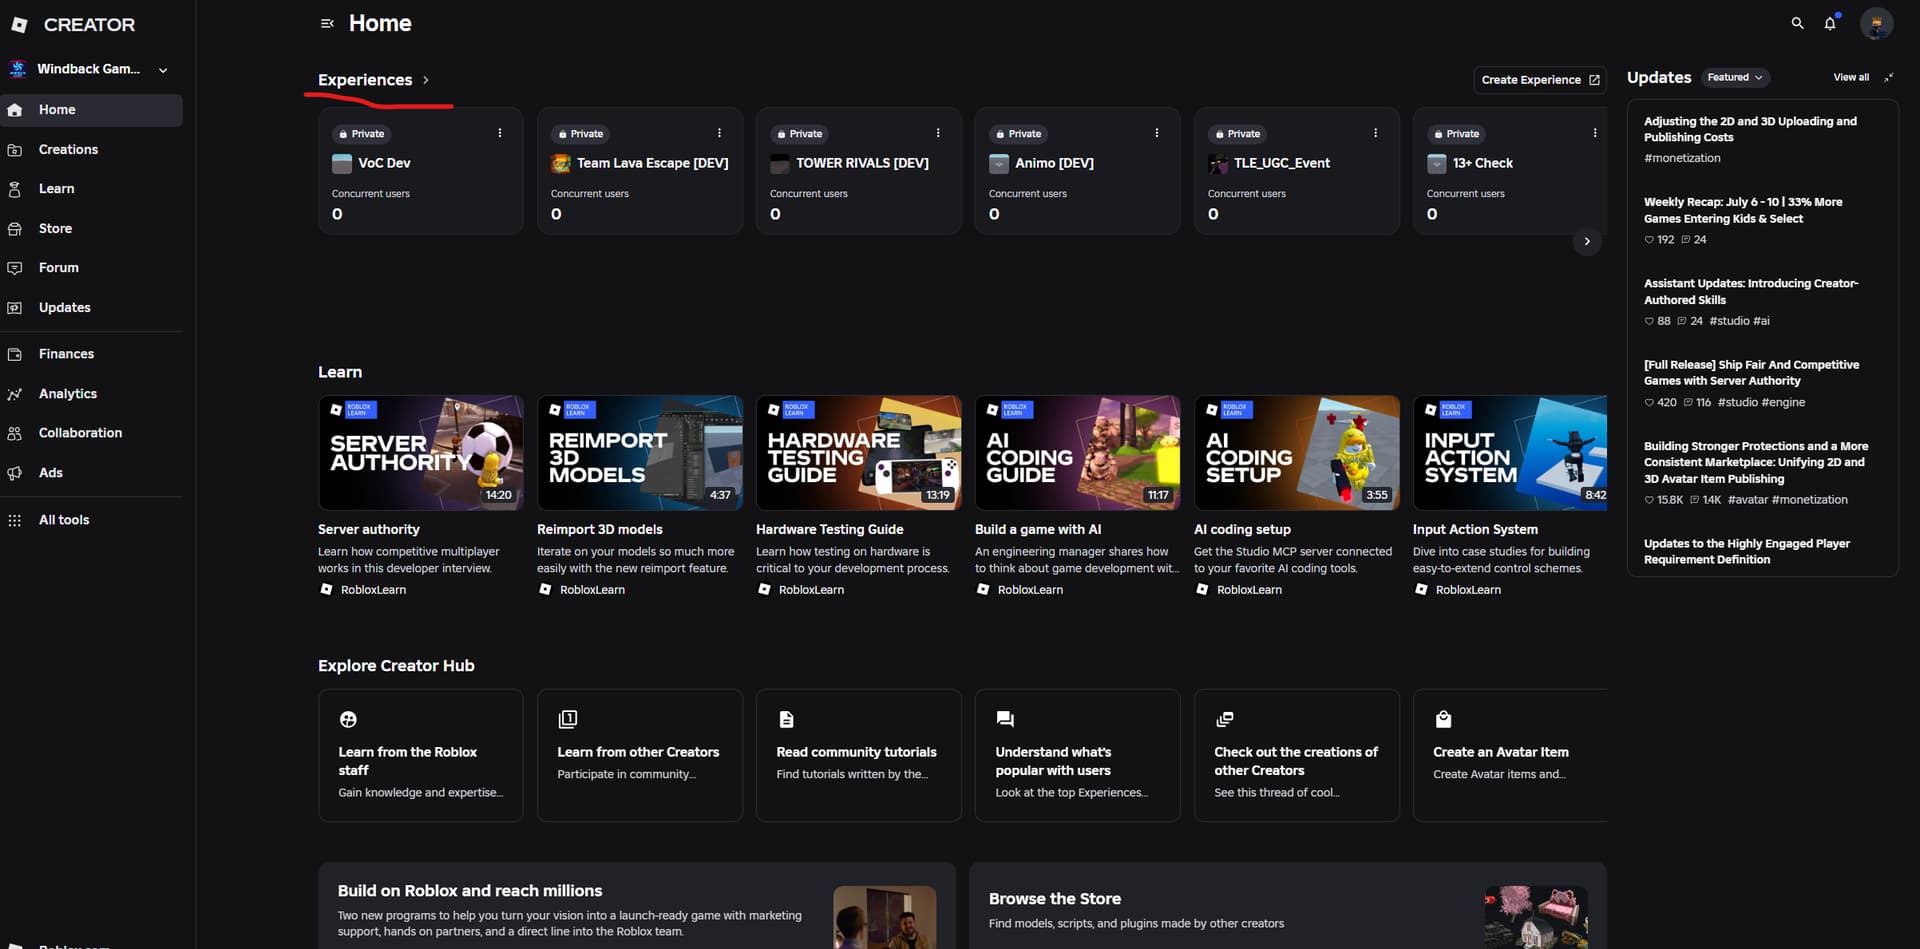1920x949 pixels.
Task: Click the Analytics sidebar icon
Action: click(15, 394)
